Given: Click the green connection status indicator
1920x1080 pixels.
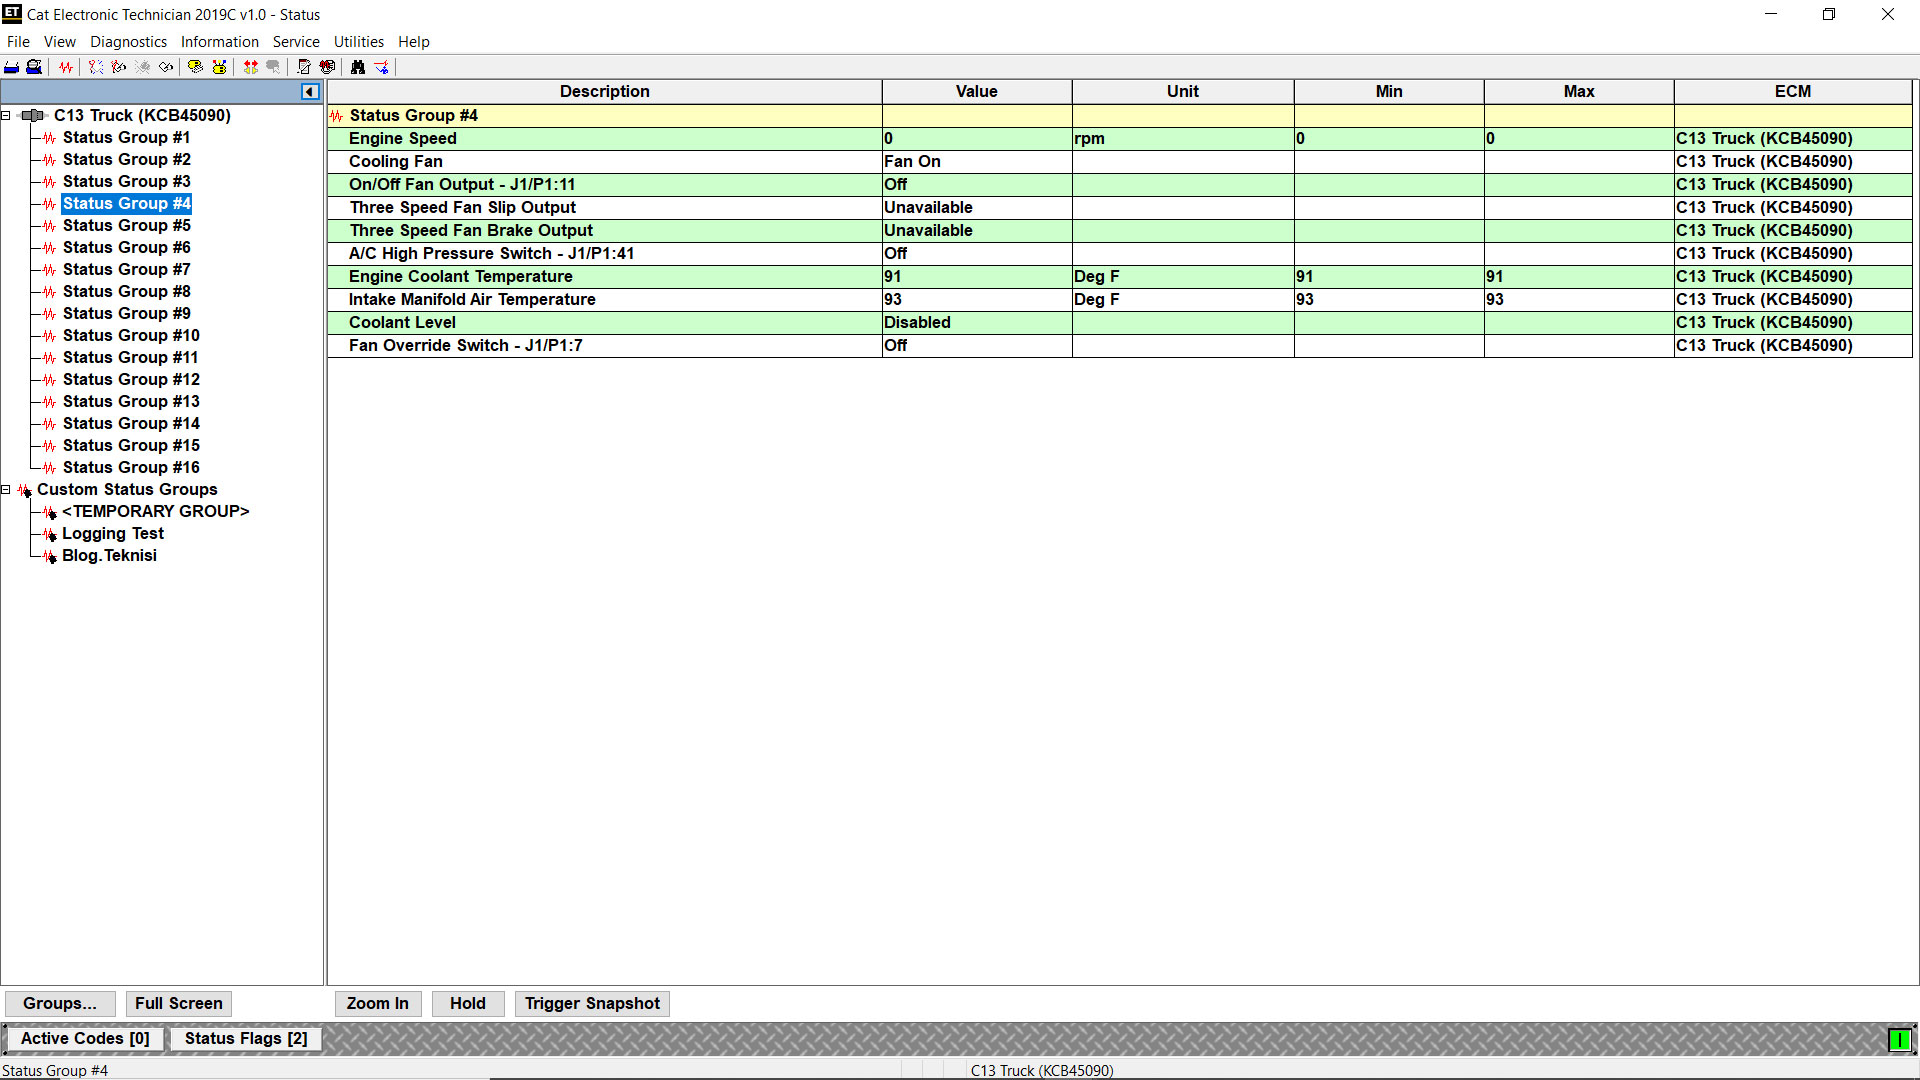Looking at the screenshot, I should tap(1899, 1040).
